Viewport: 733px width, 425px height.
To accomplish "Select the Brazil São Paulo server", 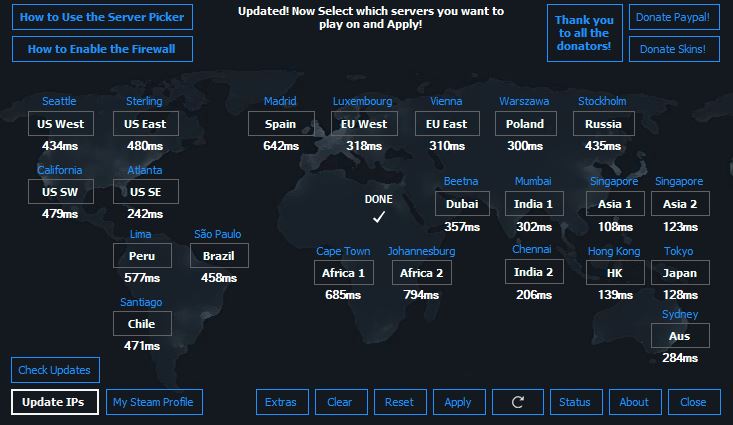I will pos(218,255).
